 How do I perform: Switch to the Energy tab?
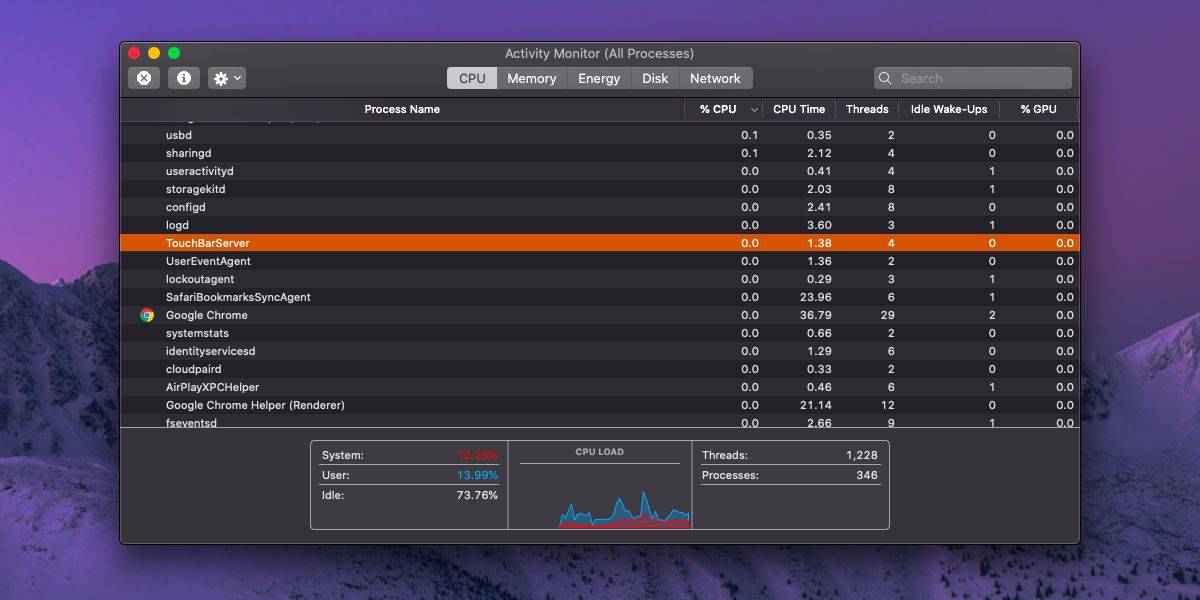pos(598,78)
